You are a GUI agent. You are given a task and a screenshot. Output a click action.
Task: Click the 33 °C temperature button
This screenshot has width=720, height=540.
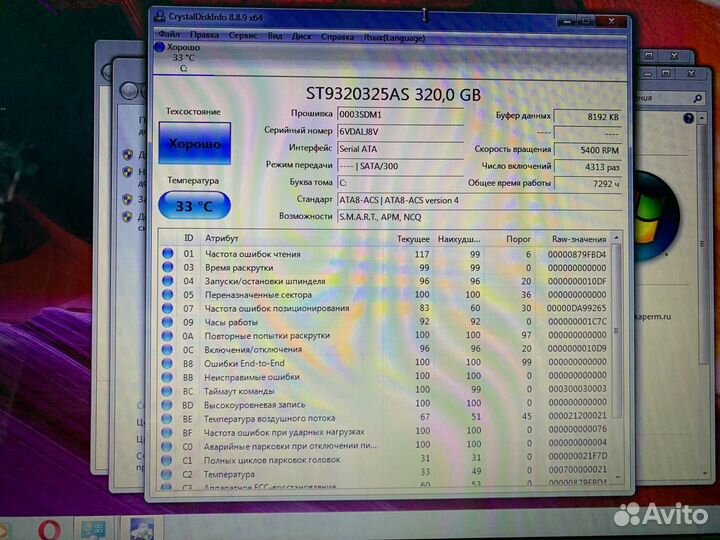[194, 206]
